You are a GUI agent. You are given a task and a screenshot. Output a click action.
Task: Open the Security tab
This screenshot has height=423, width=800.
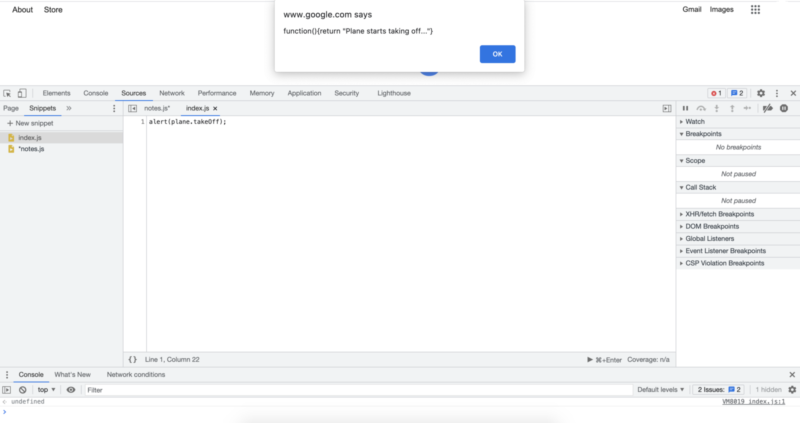pyautogui.click(x=346, y=93)
